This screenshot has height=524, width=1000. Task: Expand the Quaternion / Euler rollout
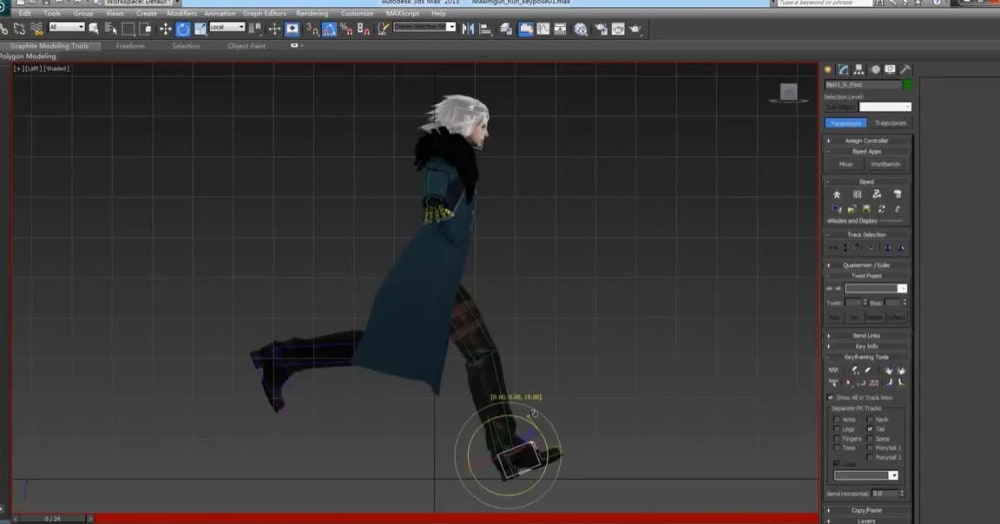[x=867, y=265]
